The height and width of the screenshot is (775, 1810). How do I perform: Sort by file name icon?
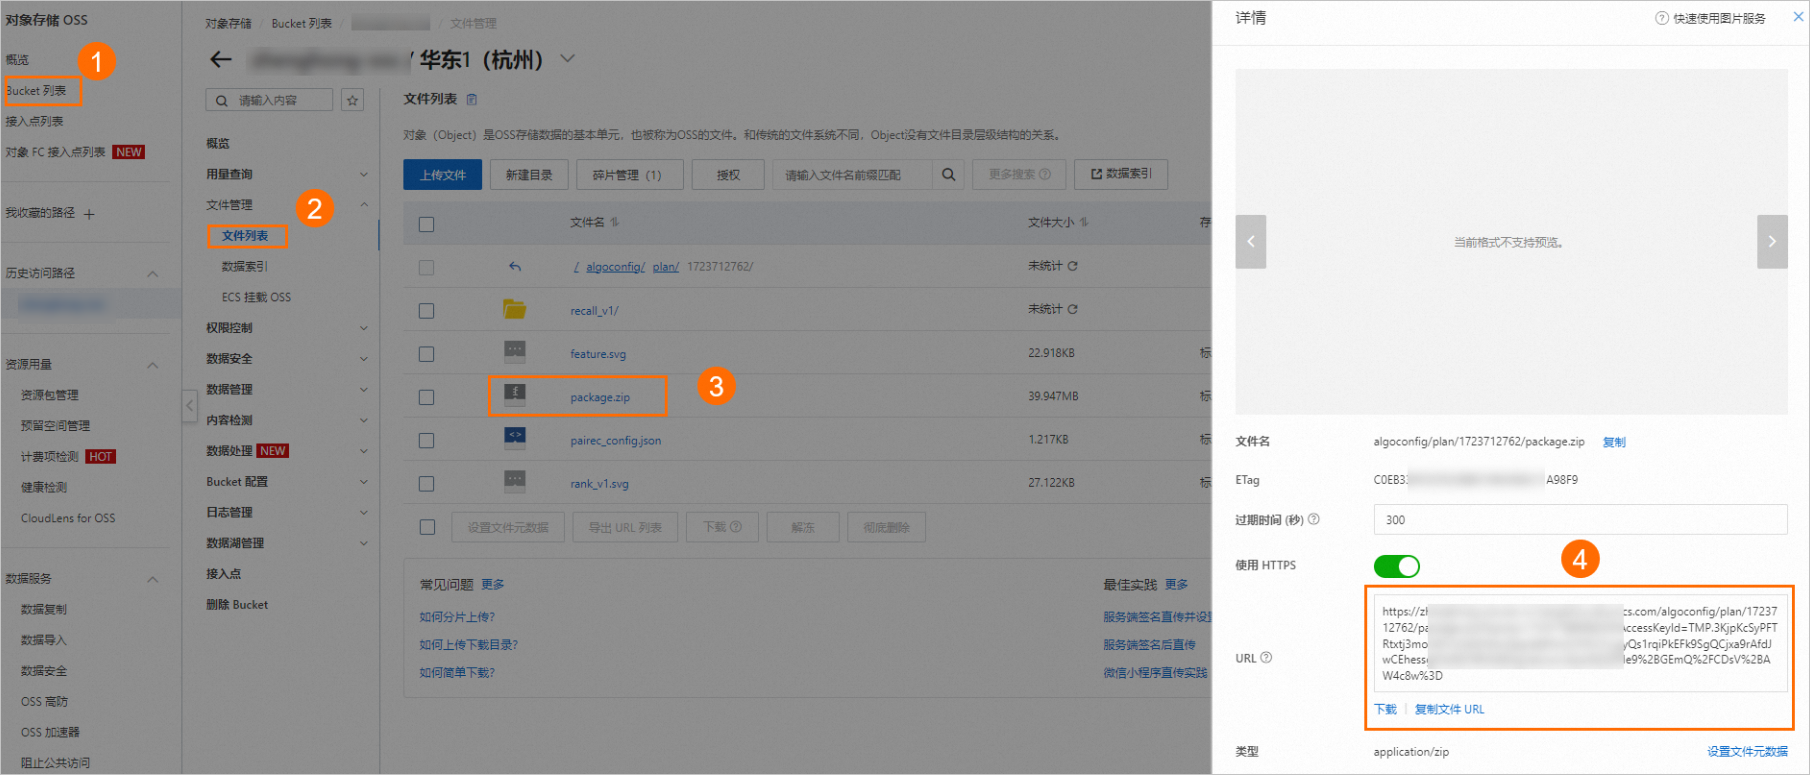point(615,222)
